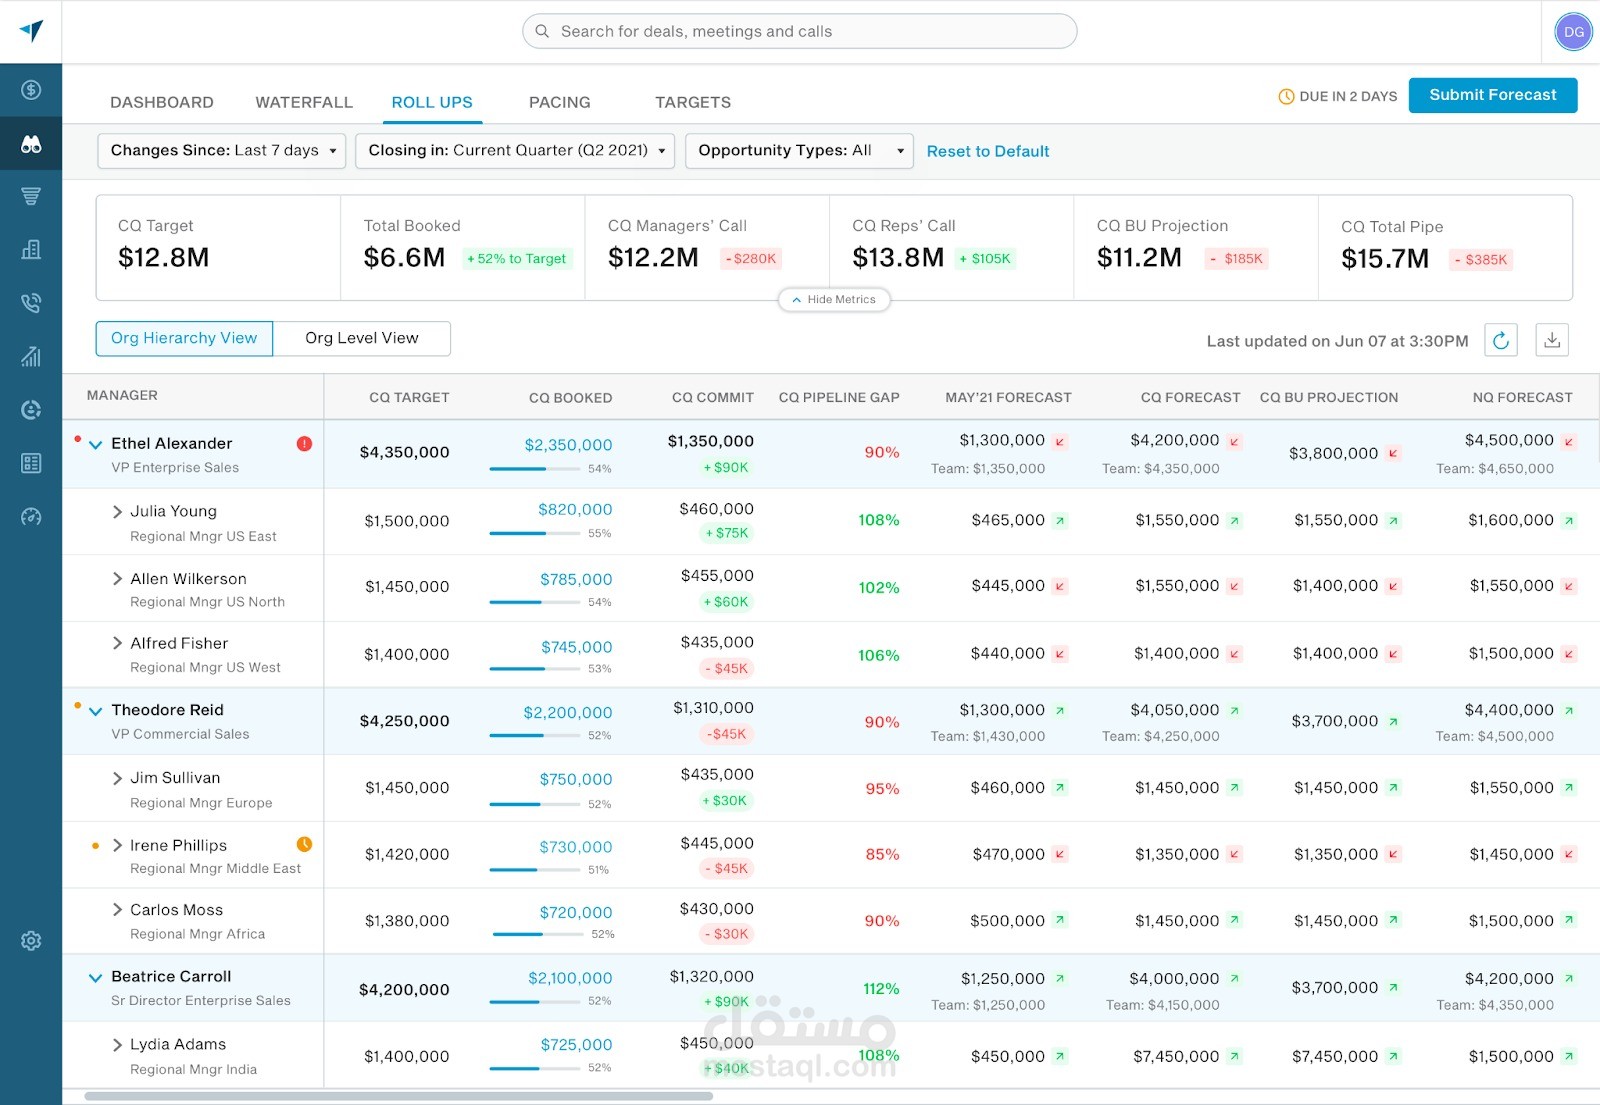
Task: Click orange clock icon beside Irene Phillips
Action: point(304,844)
